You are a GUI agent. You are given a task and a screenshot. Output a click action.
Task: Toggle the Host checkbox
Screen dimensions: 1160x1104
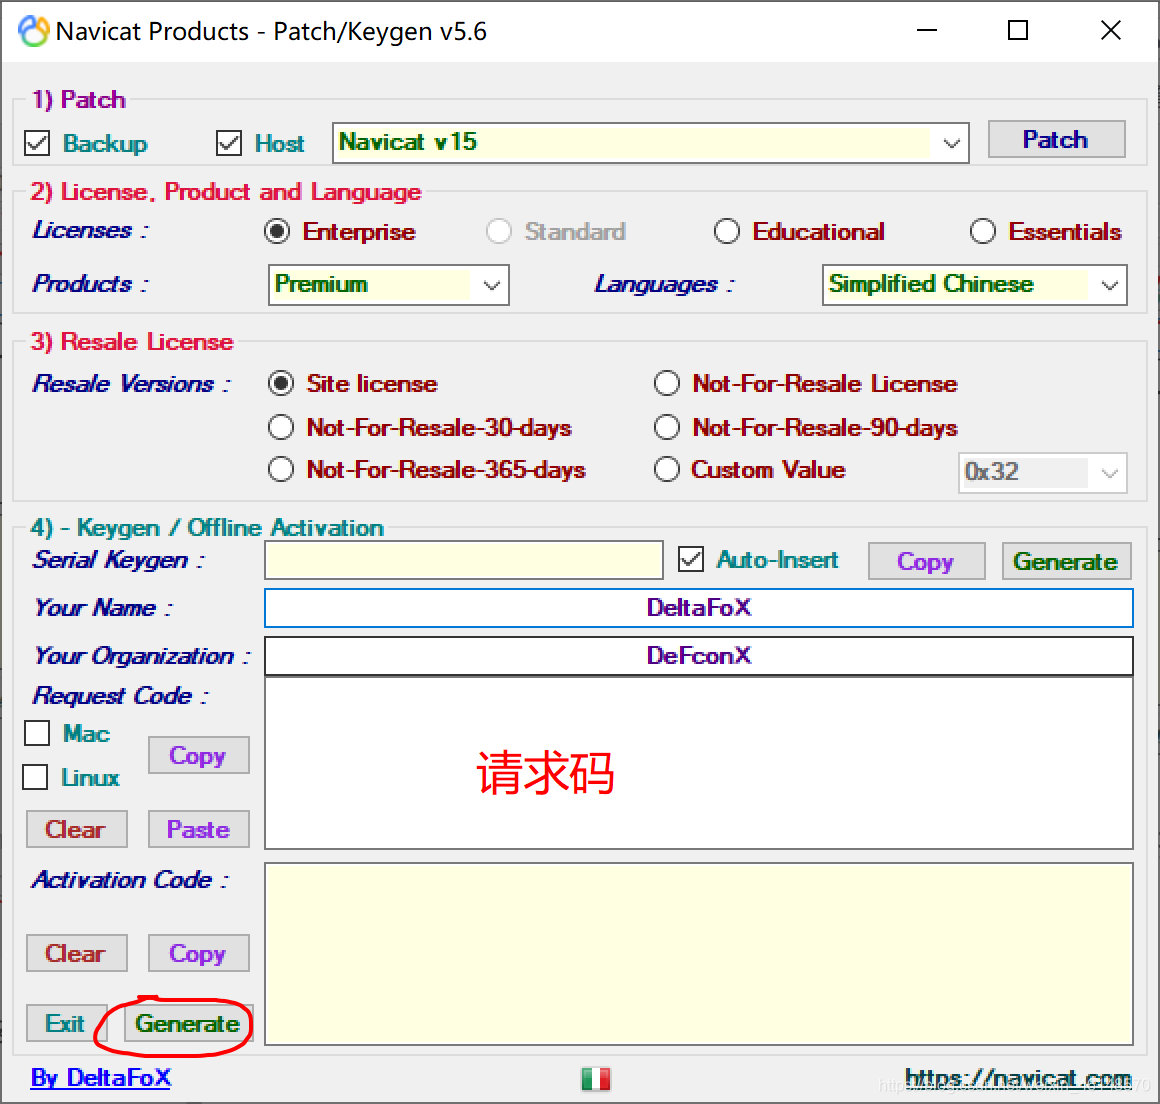tap(229, 143)
